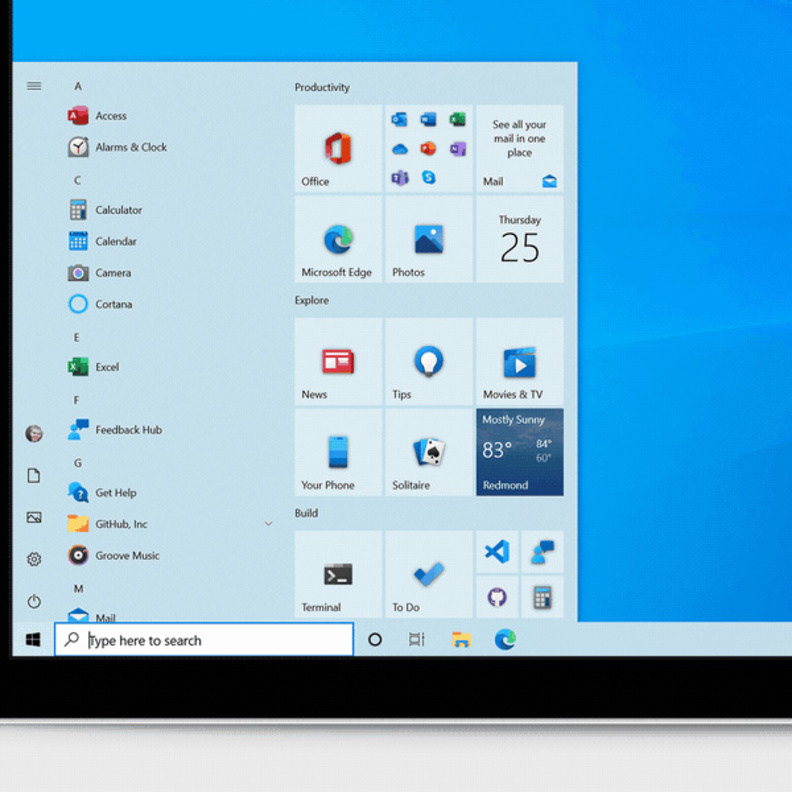
Task: Launch Microsoft Edge from the Productivity tiles
Action: tap(338, 239)
